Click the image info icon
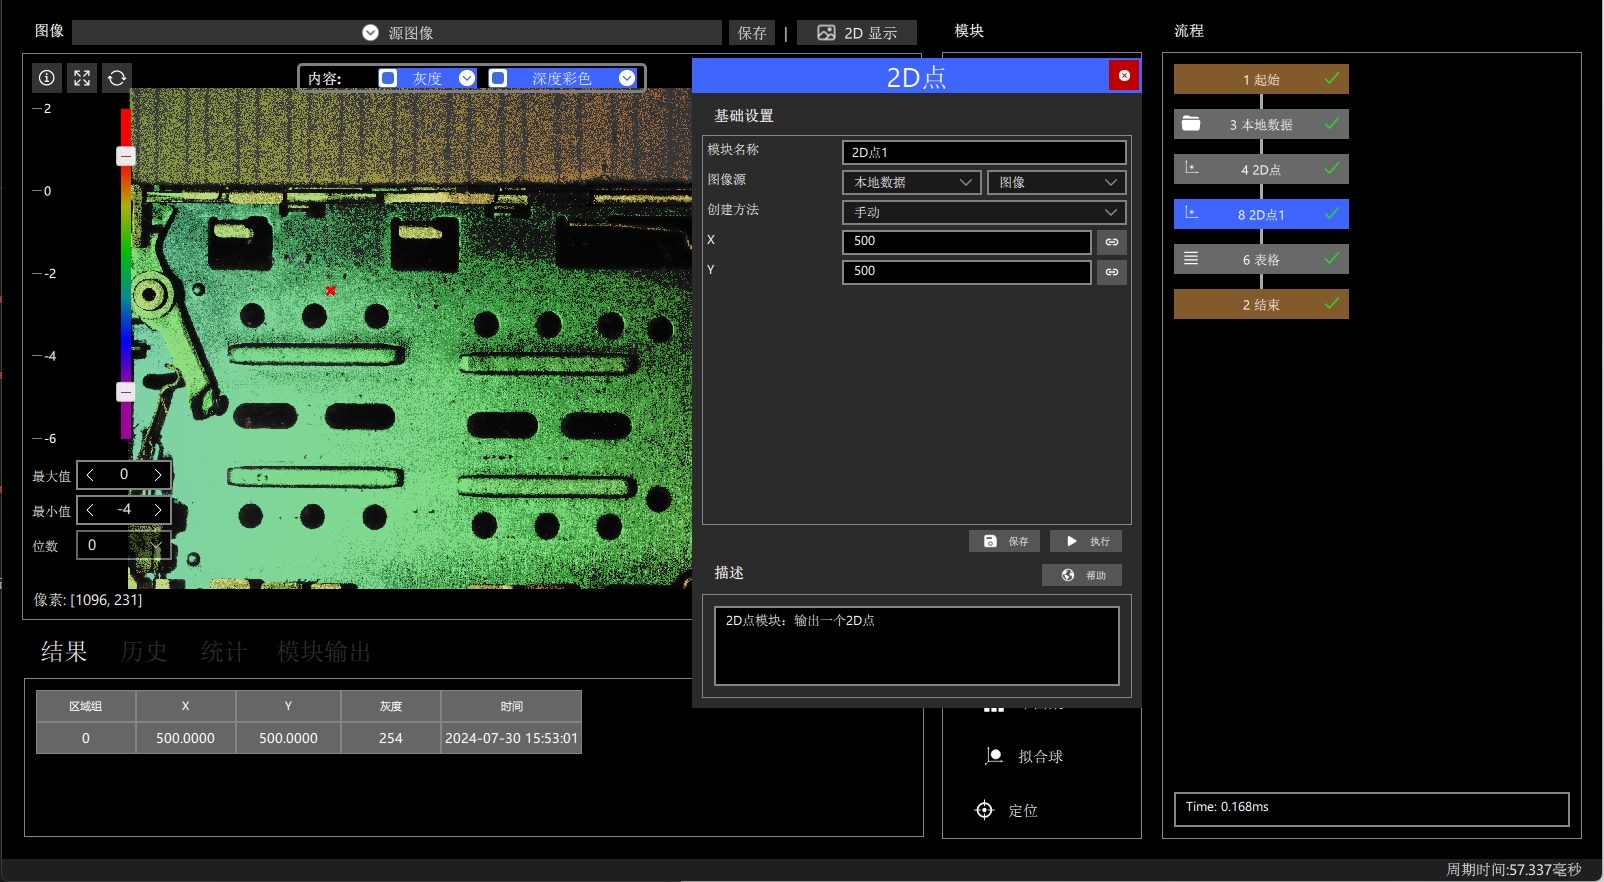Screen dimensions: 1604x882 tap(47, 78)
